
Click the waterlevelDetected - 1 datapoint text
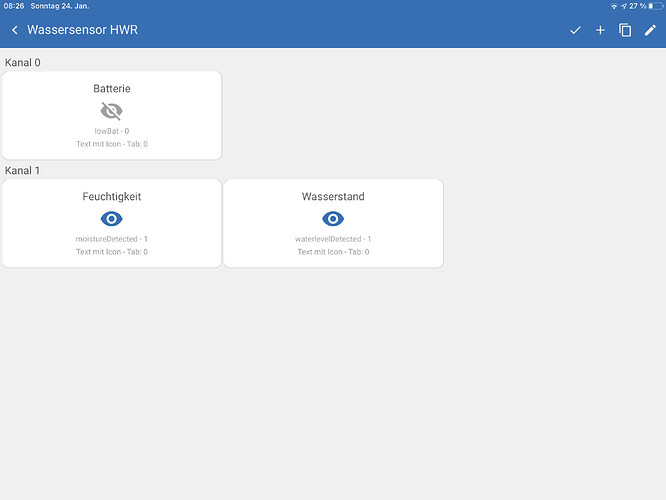pos(333,239)
